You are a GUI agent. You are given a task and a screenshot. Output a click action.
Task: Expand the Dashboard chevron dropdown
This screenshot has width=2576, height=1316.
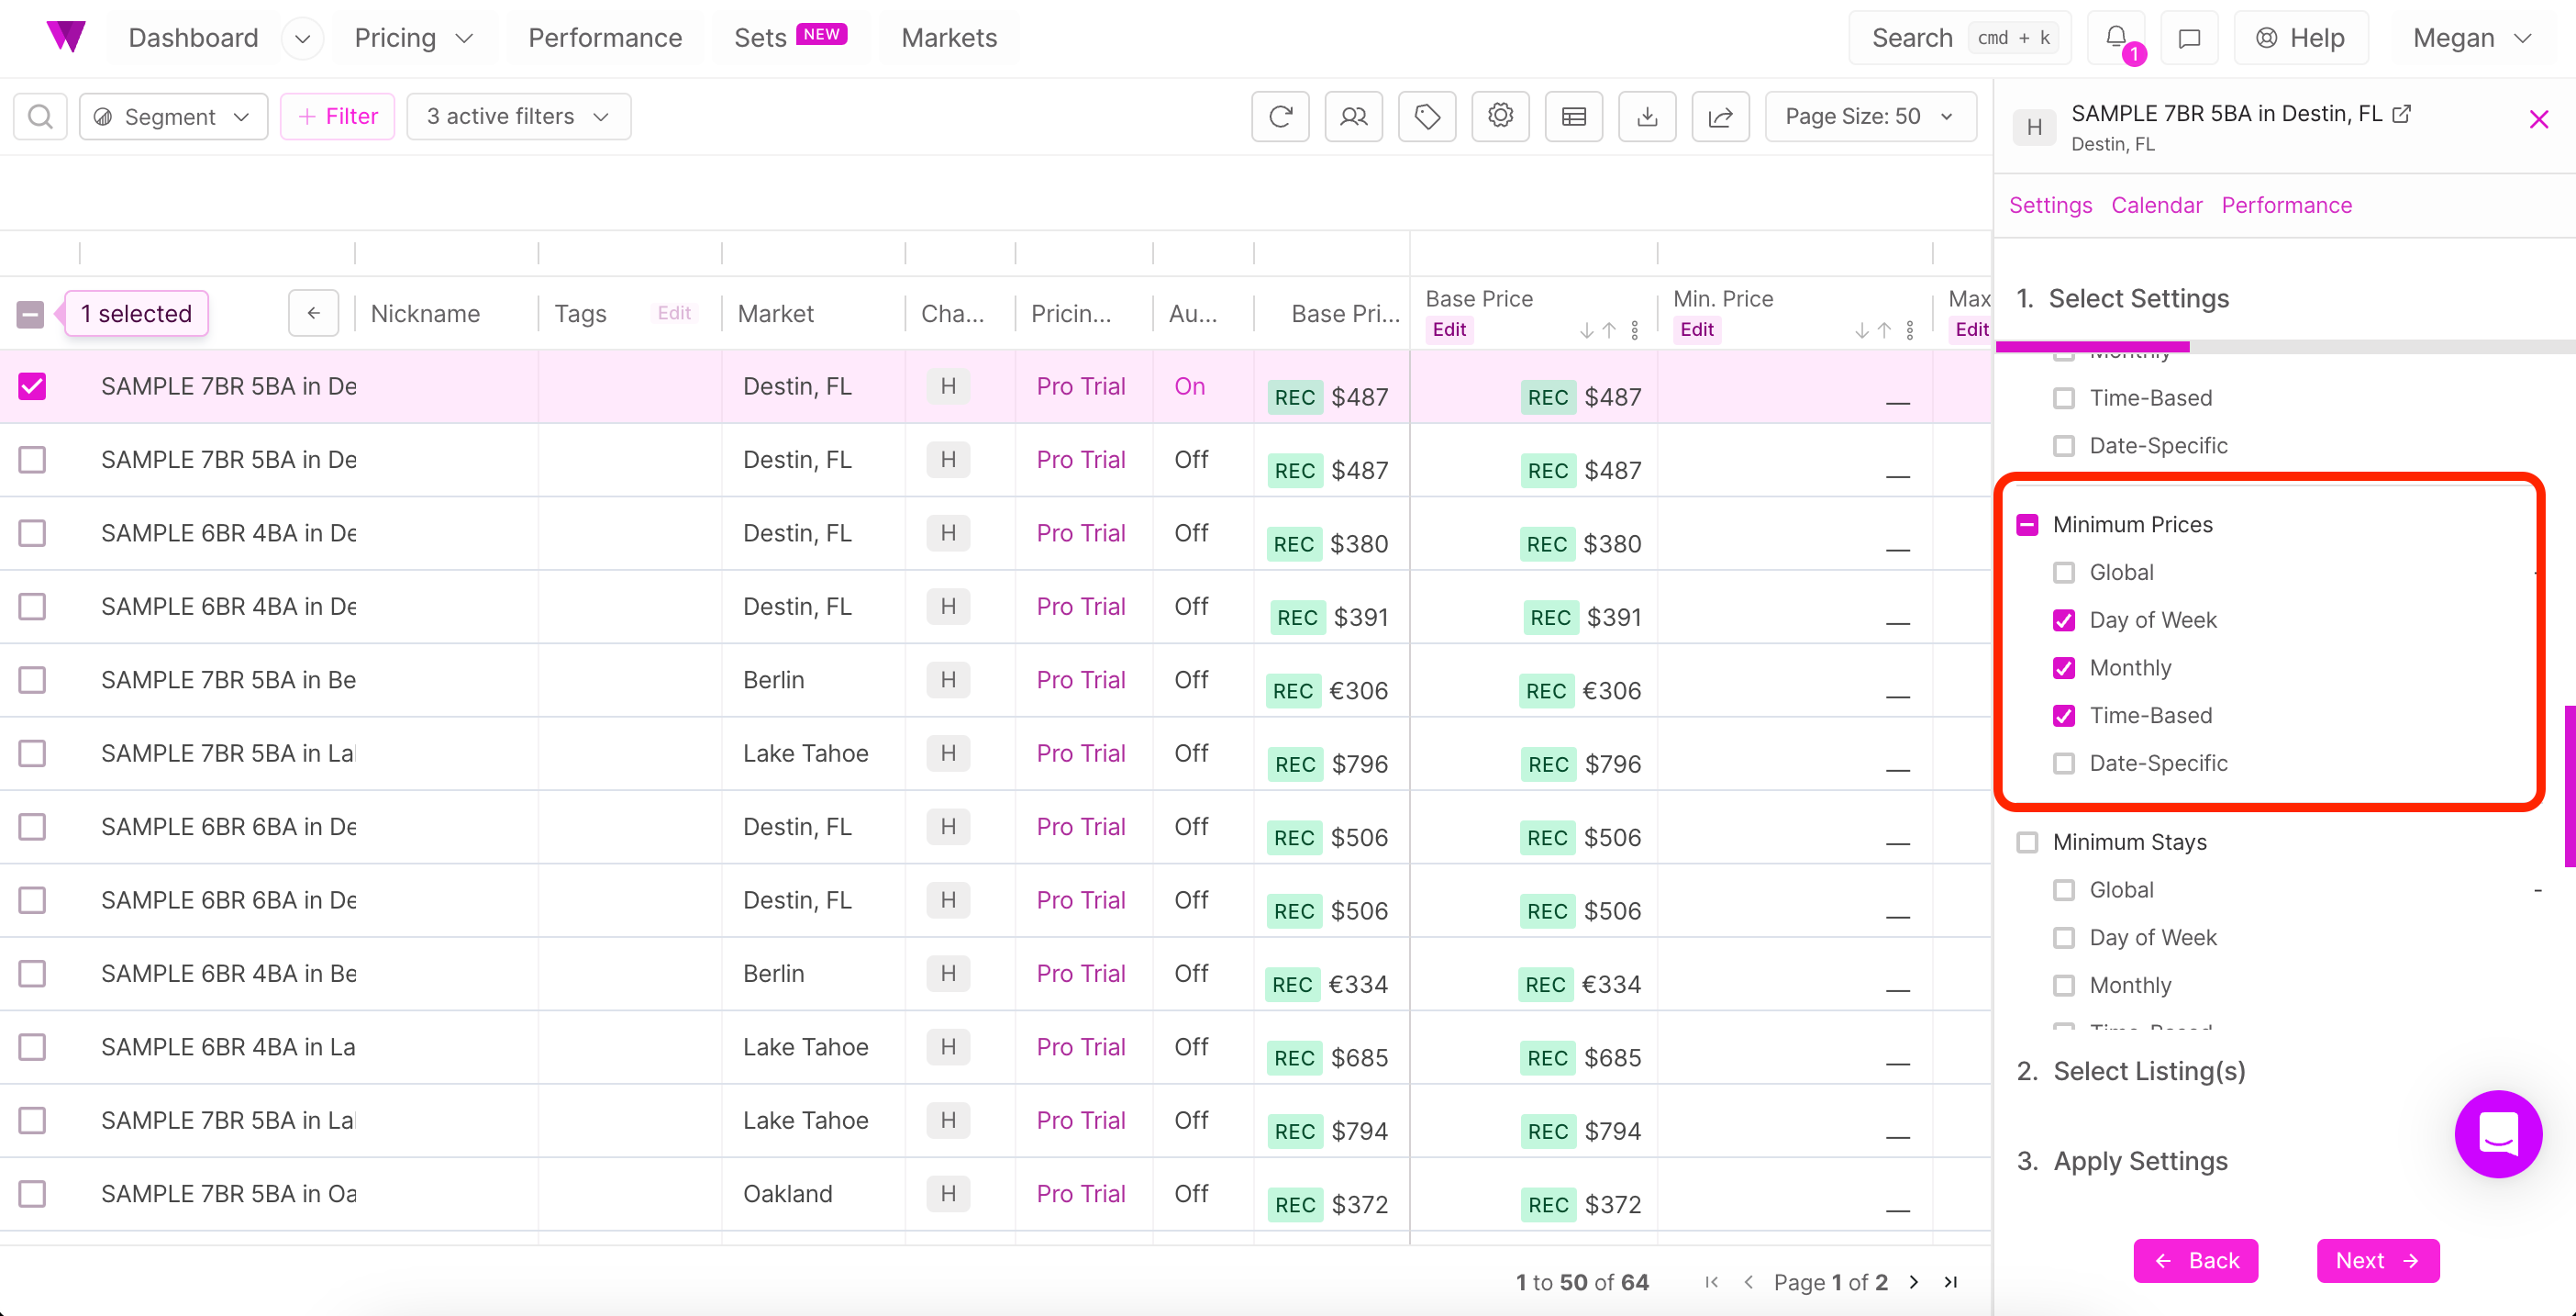(302, 39)
